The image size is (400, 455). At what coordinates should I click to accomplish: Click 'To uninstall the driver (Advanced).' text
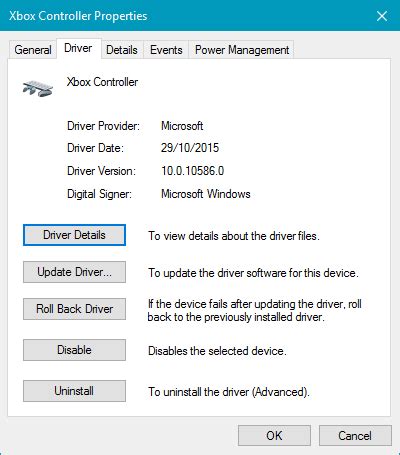point(229,392)
